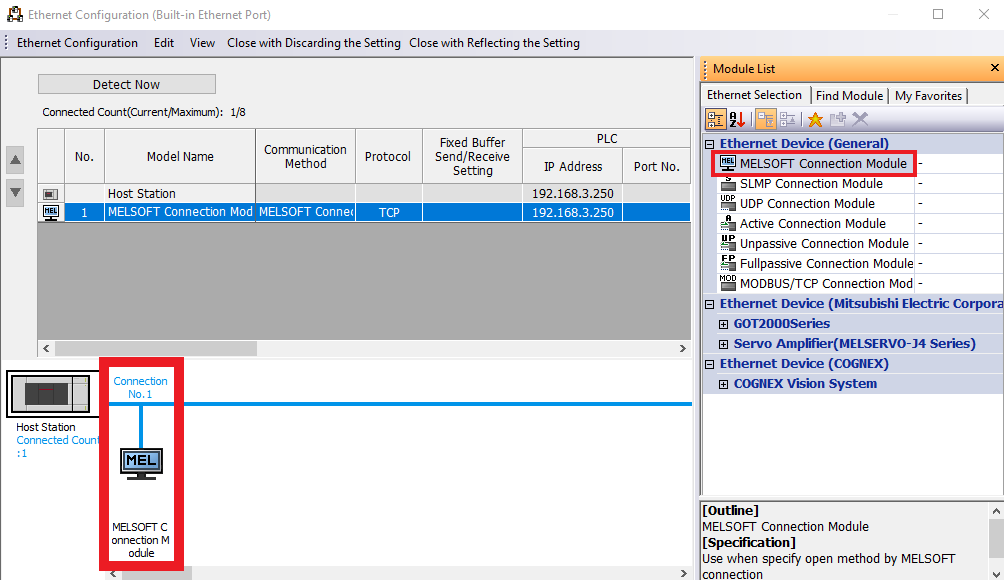Viewport: 1004px width, 580px height.
Task: Select Unpassive Connection Module text
Action: tap(824, 243)
